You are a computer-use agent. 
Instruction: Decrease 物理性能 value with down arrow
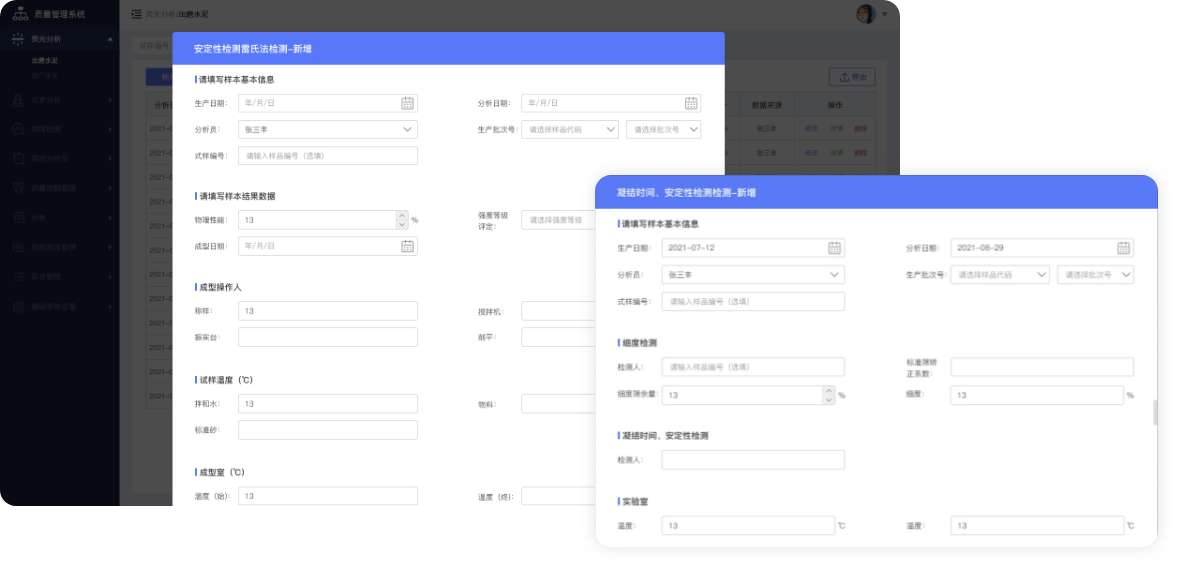pos(402,224)
